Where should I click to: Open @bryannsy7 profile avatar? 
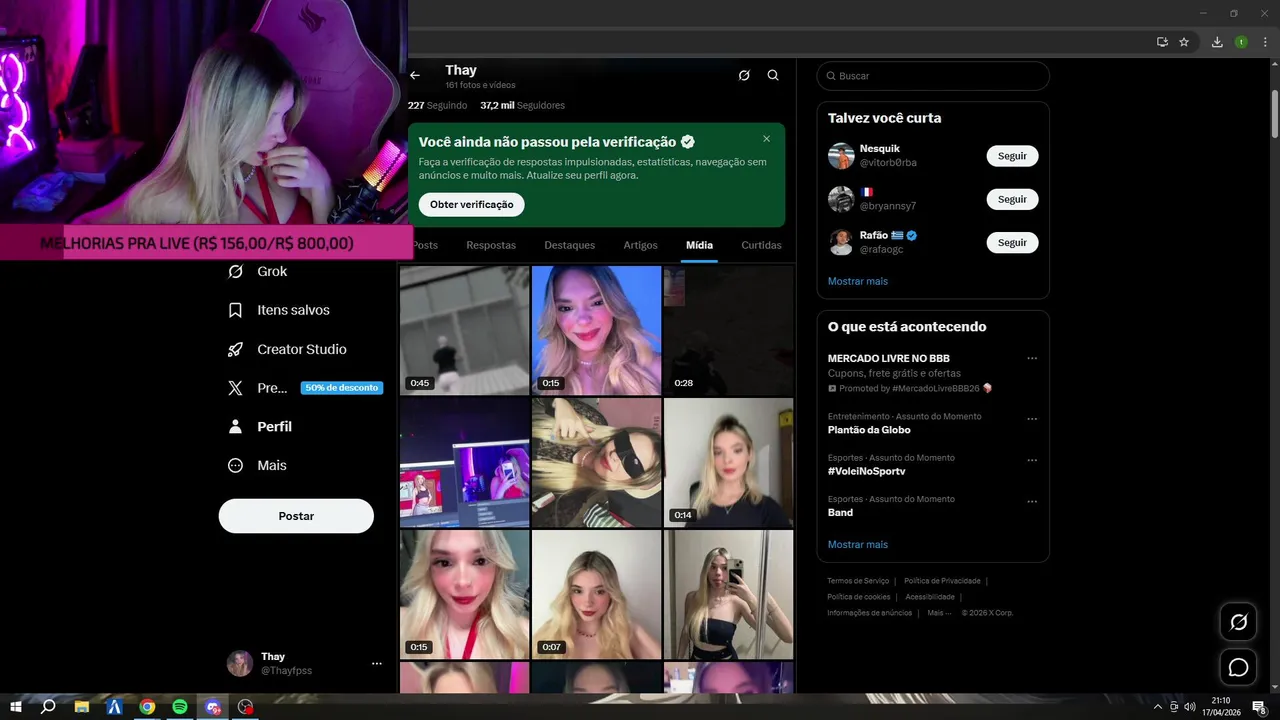pyautogui.click(x=841, y=199)
